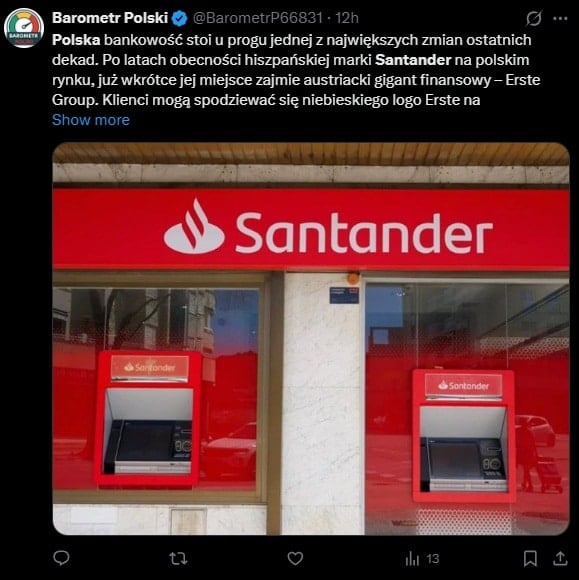
Task: Open the Barometr Polski display name
Action: pos(110,18)
